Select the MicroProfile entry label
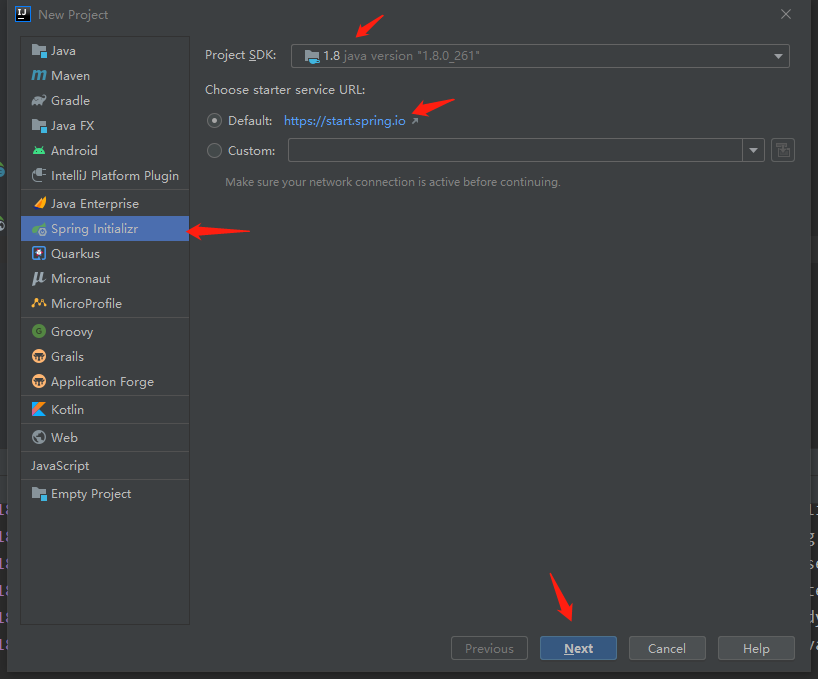 (x=86, y=304)
